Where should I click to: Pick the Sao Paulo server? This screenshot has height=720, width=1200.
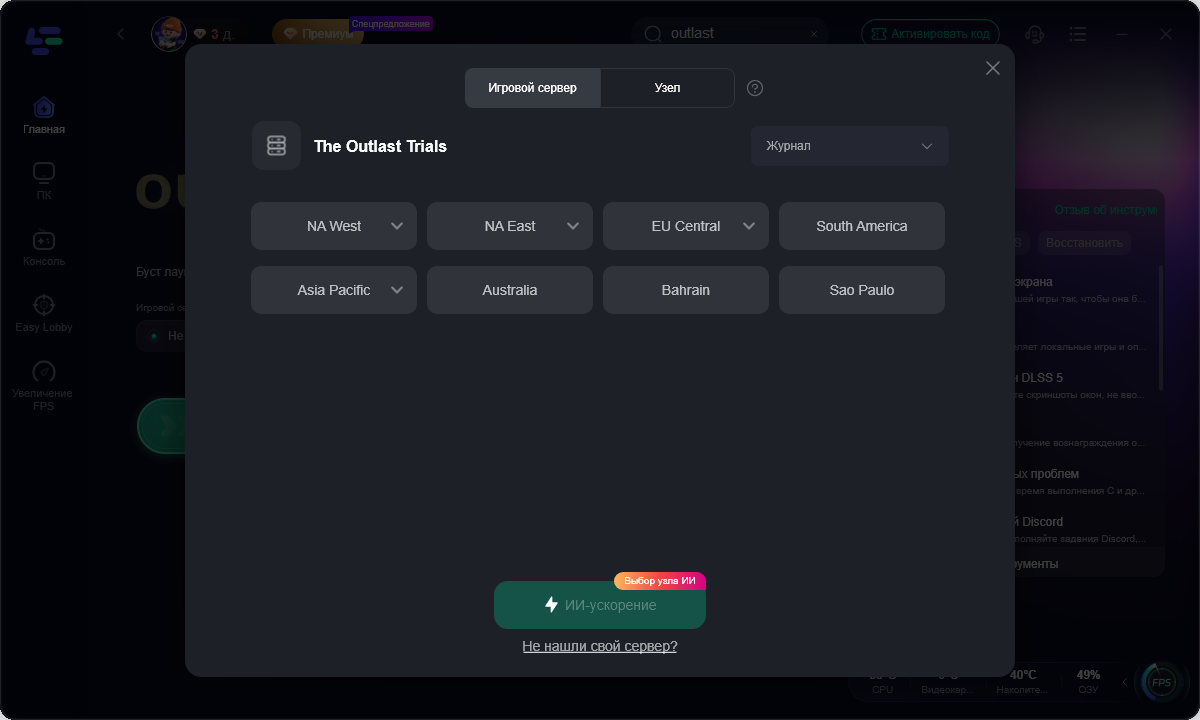862,290
